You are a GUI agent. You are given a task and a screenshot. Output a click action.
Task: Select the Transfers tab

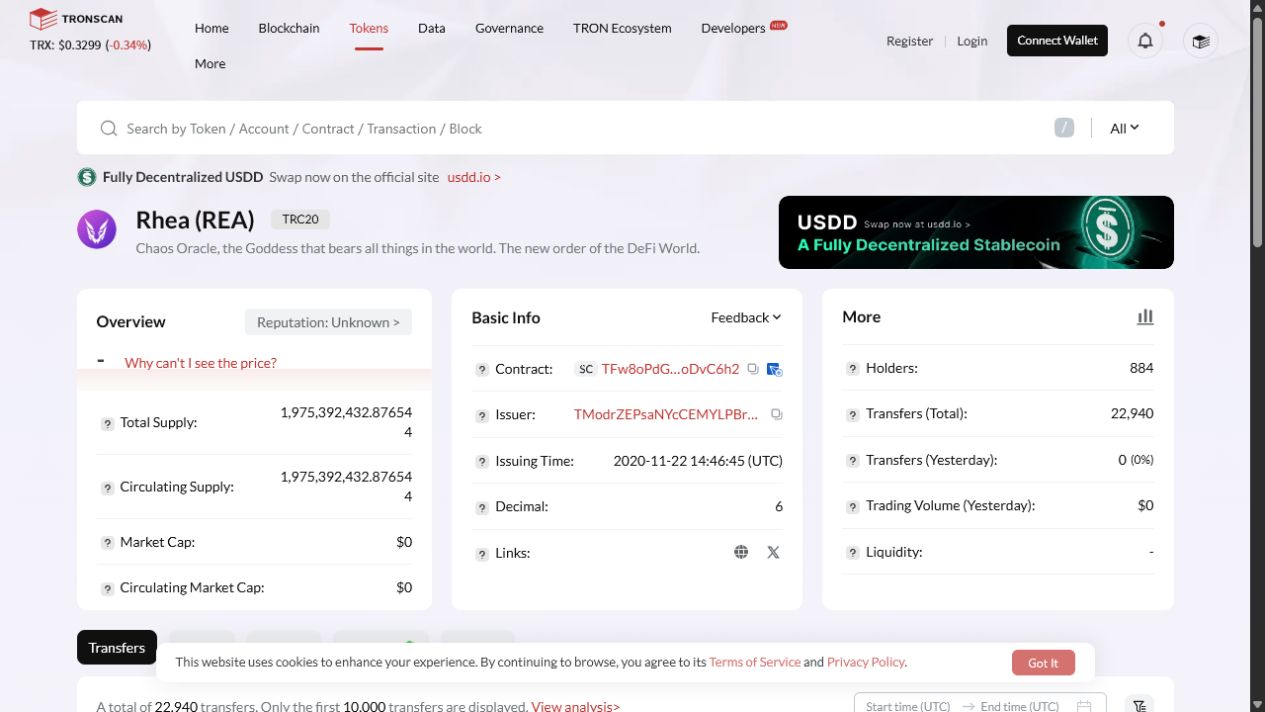[x=117, y=647]
